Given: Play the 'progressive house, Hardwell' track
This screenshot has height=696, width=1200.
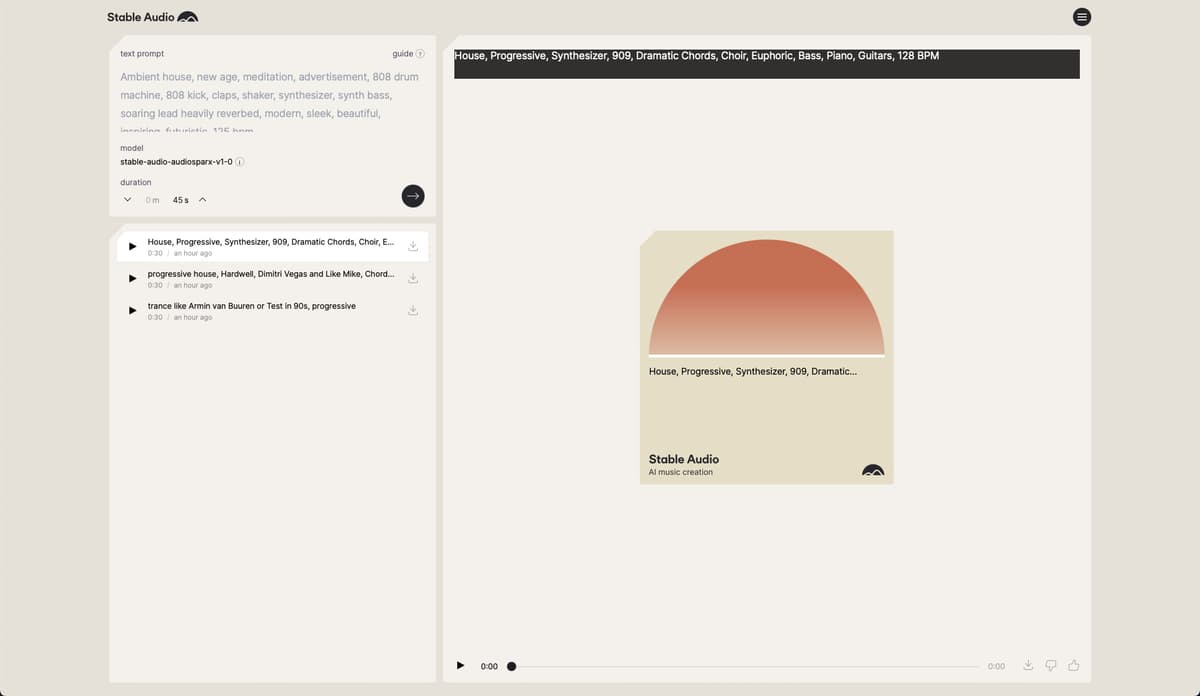Looking at the screenshot, I should 132,278.
